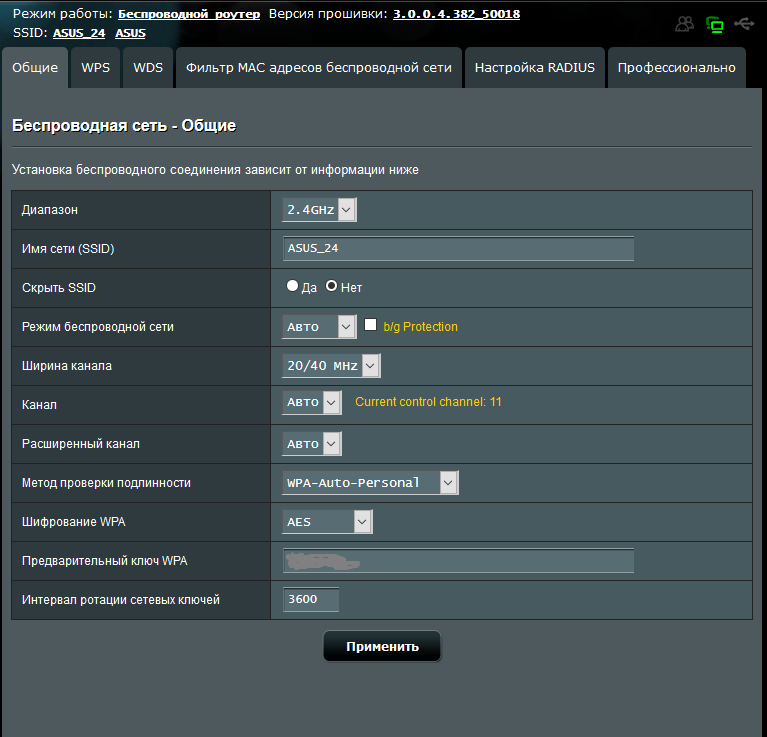Click the 'Метод проверки подлинности' label
767x737 pixels.
pos(106,483)
